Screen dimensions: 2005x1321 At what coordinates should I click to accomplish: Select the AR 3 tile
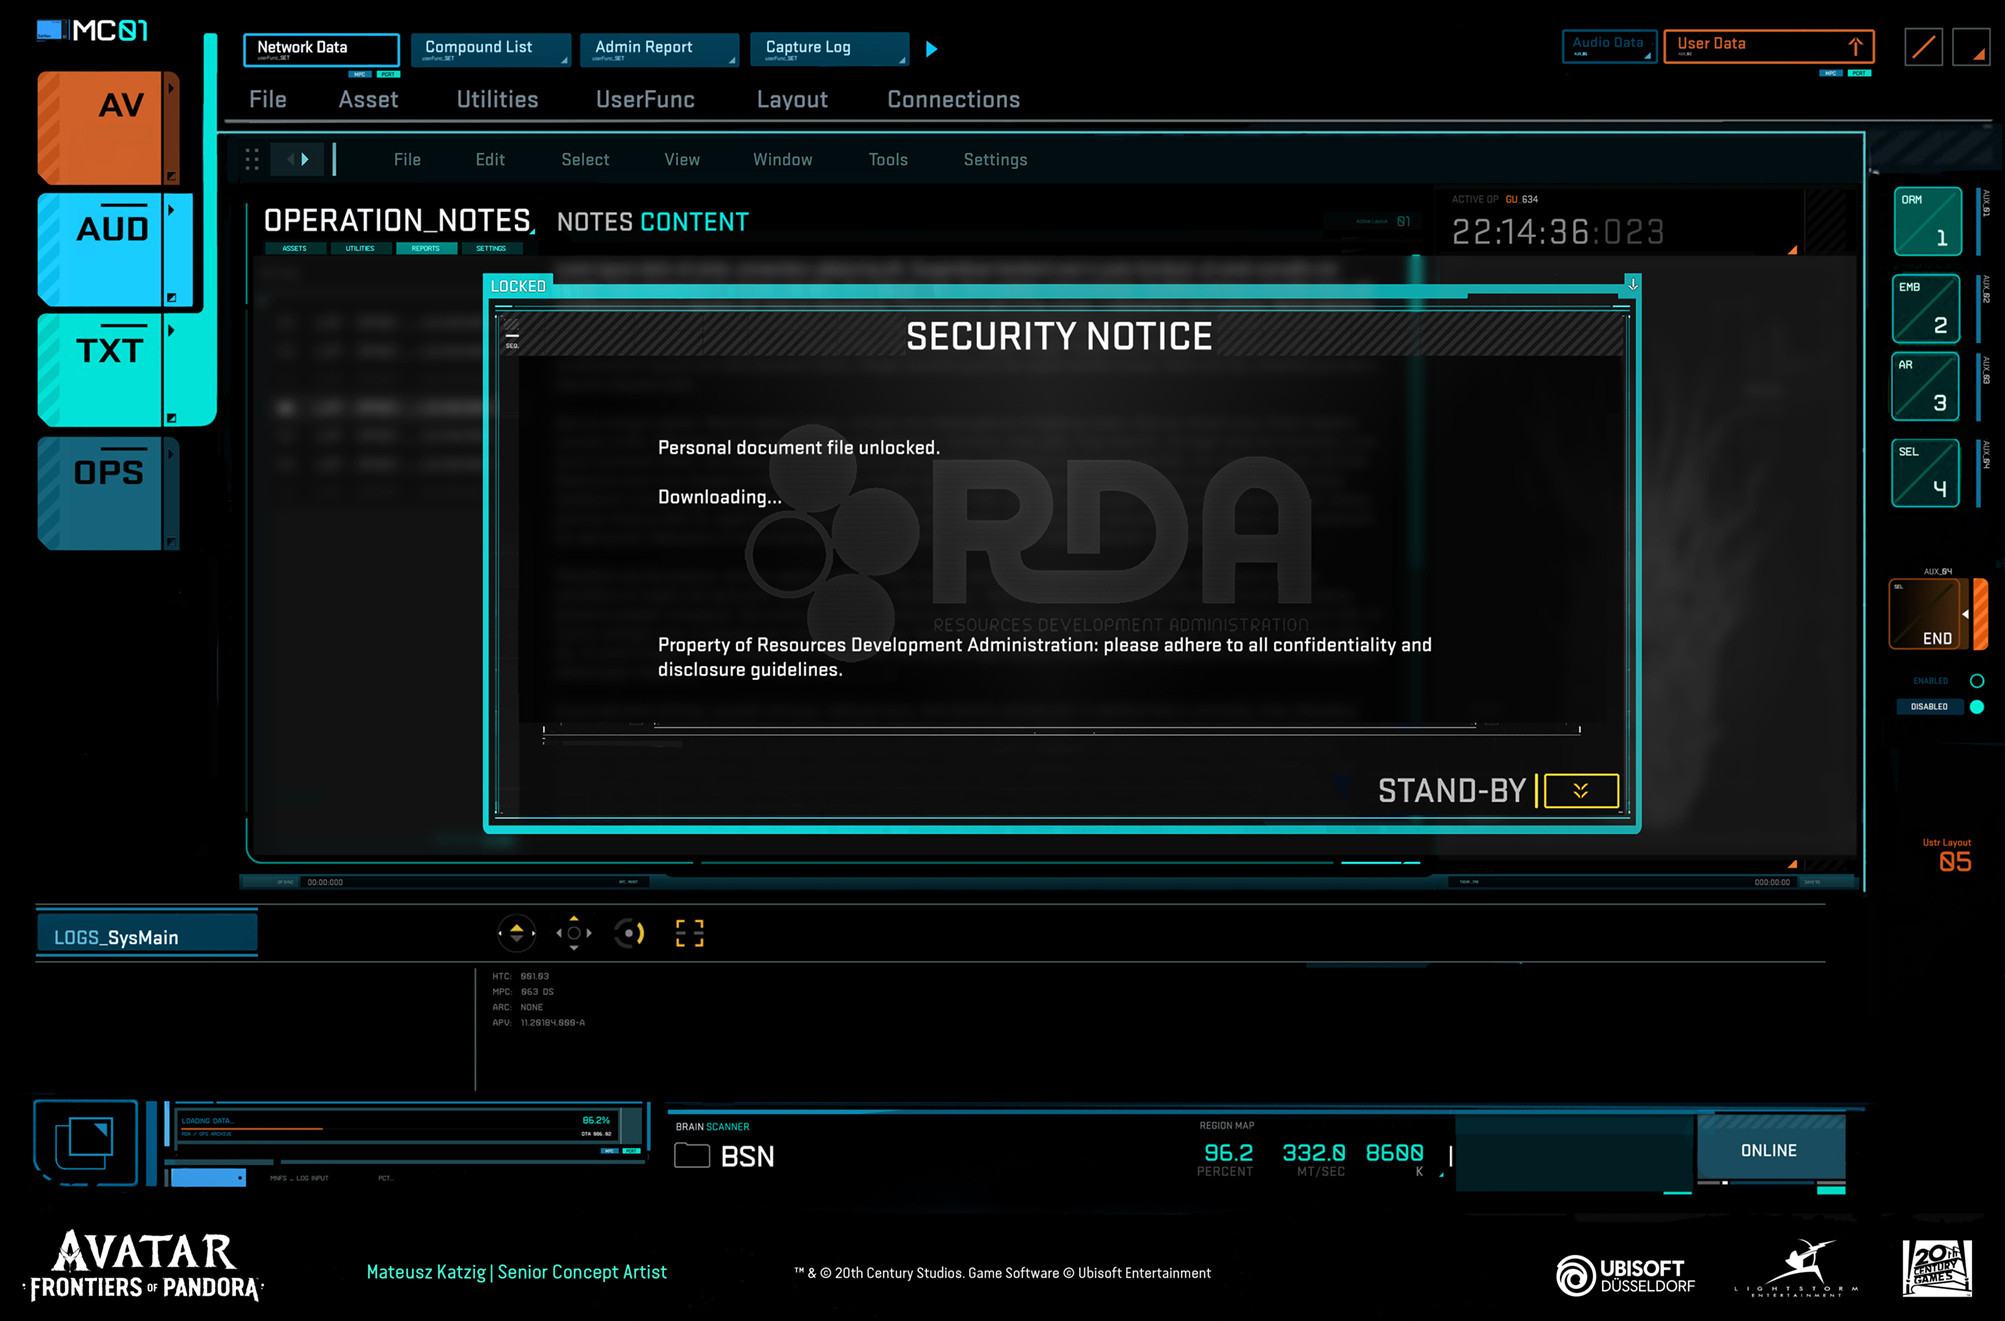(1925, 386)
